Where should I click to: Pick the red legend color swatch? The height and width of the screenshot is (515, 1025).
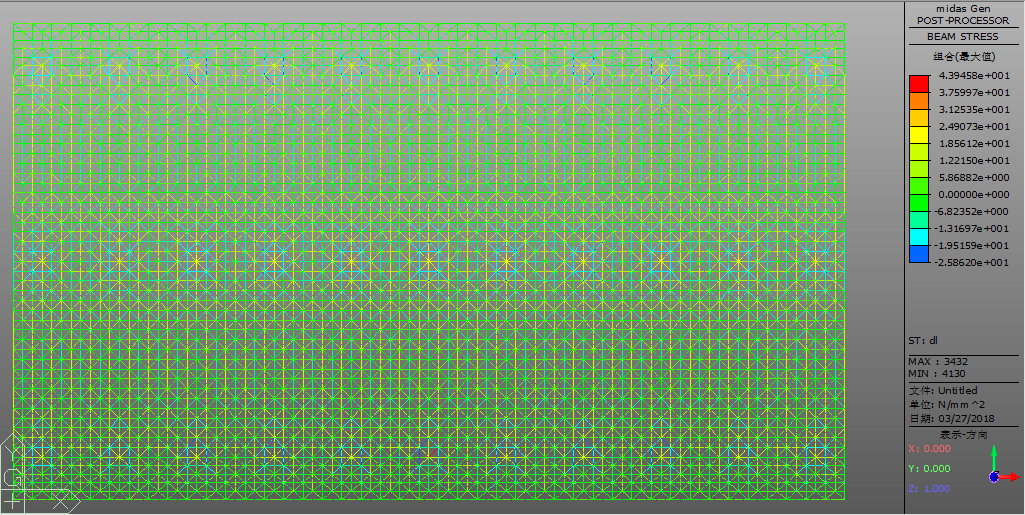[918, 84]
